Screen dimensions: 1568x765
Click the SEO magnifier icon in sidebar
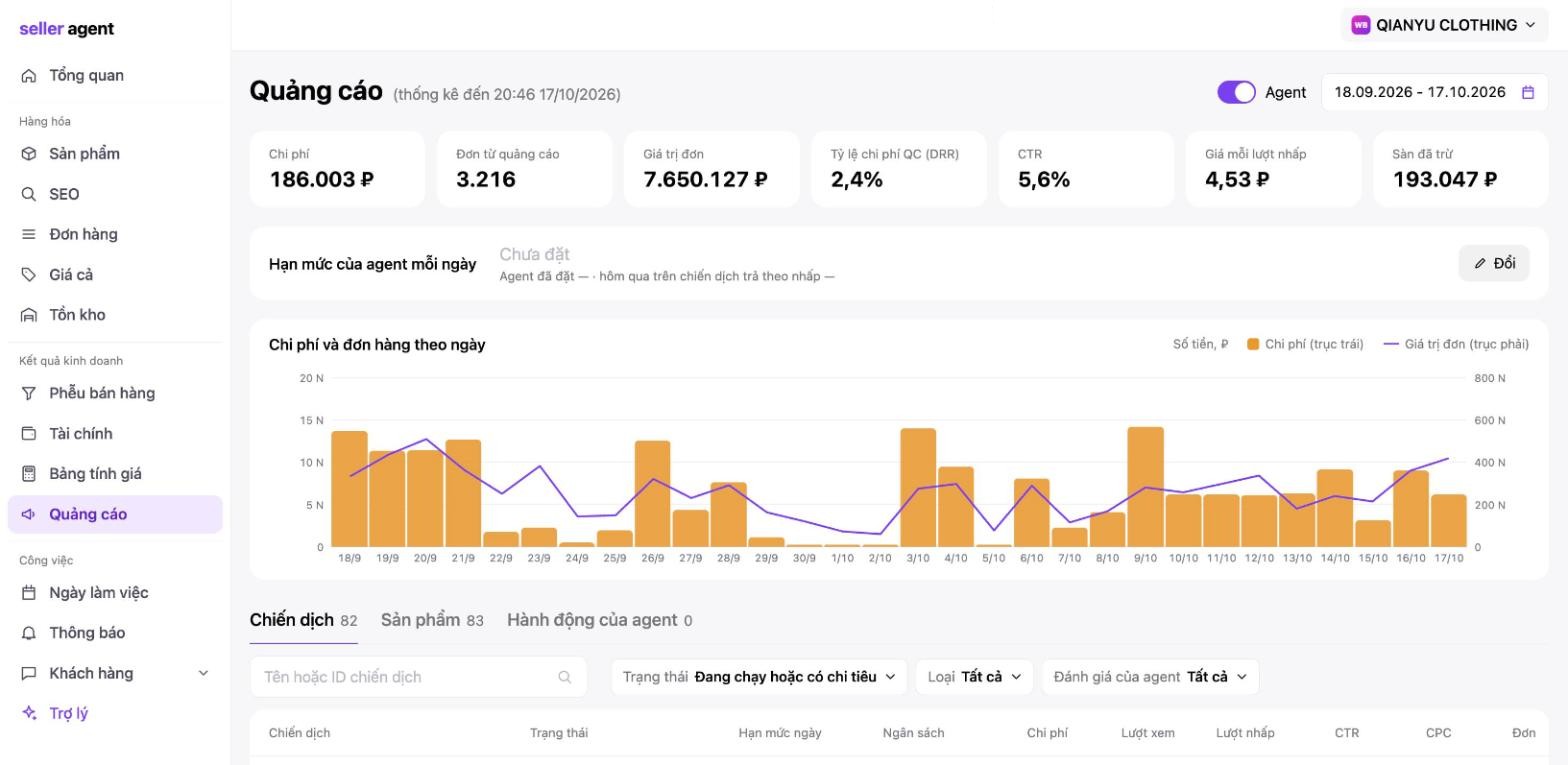point(29,194)
